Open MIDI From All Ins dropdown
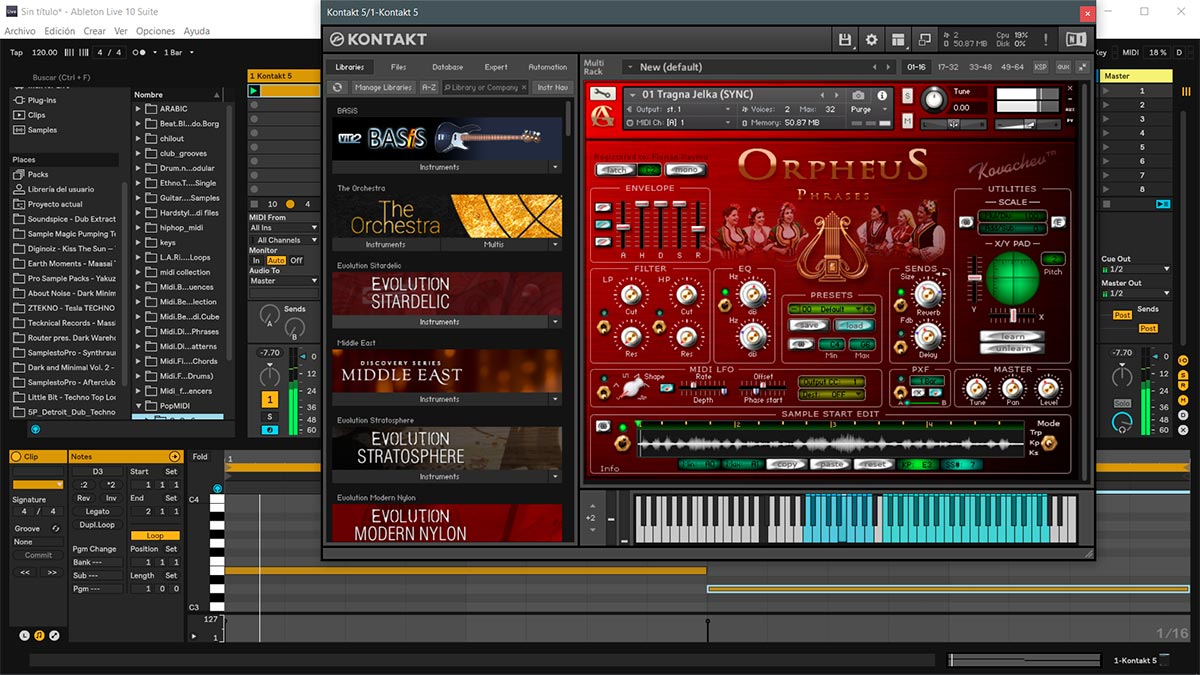This screenshot has width=1200, height=675. 284,228
